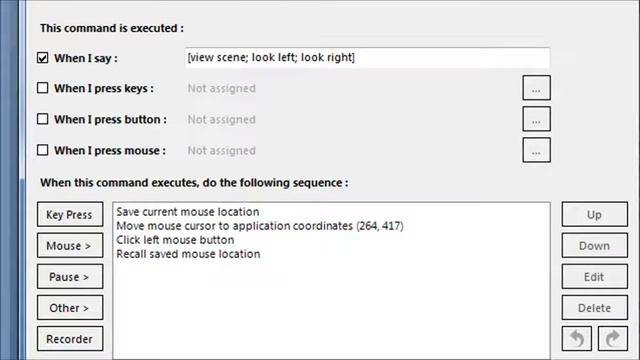Expand the Mouse > action menu
640x360 pixels.
point(70,245)
